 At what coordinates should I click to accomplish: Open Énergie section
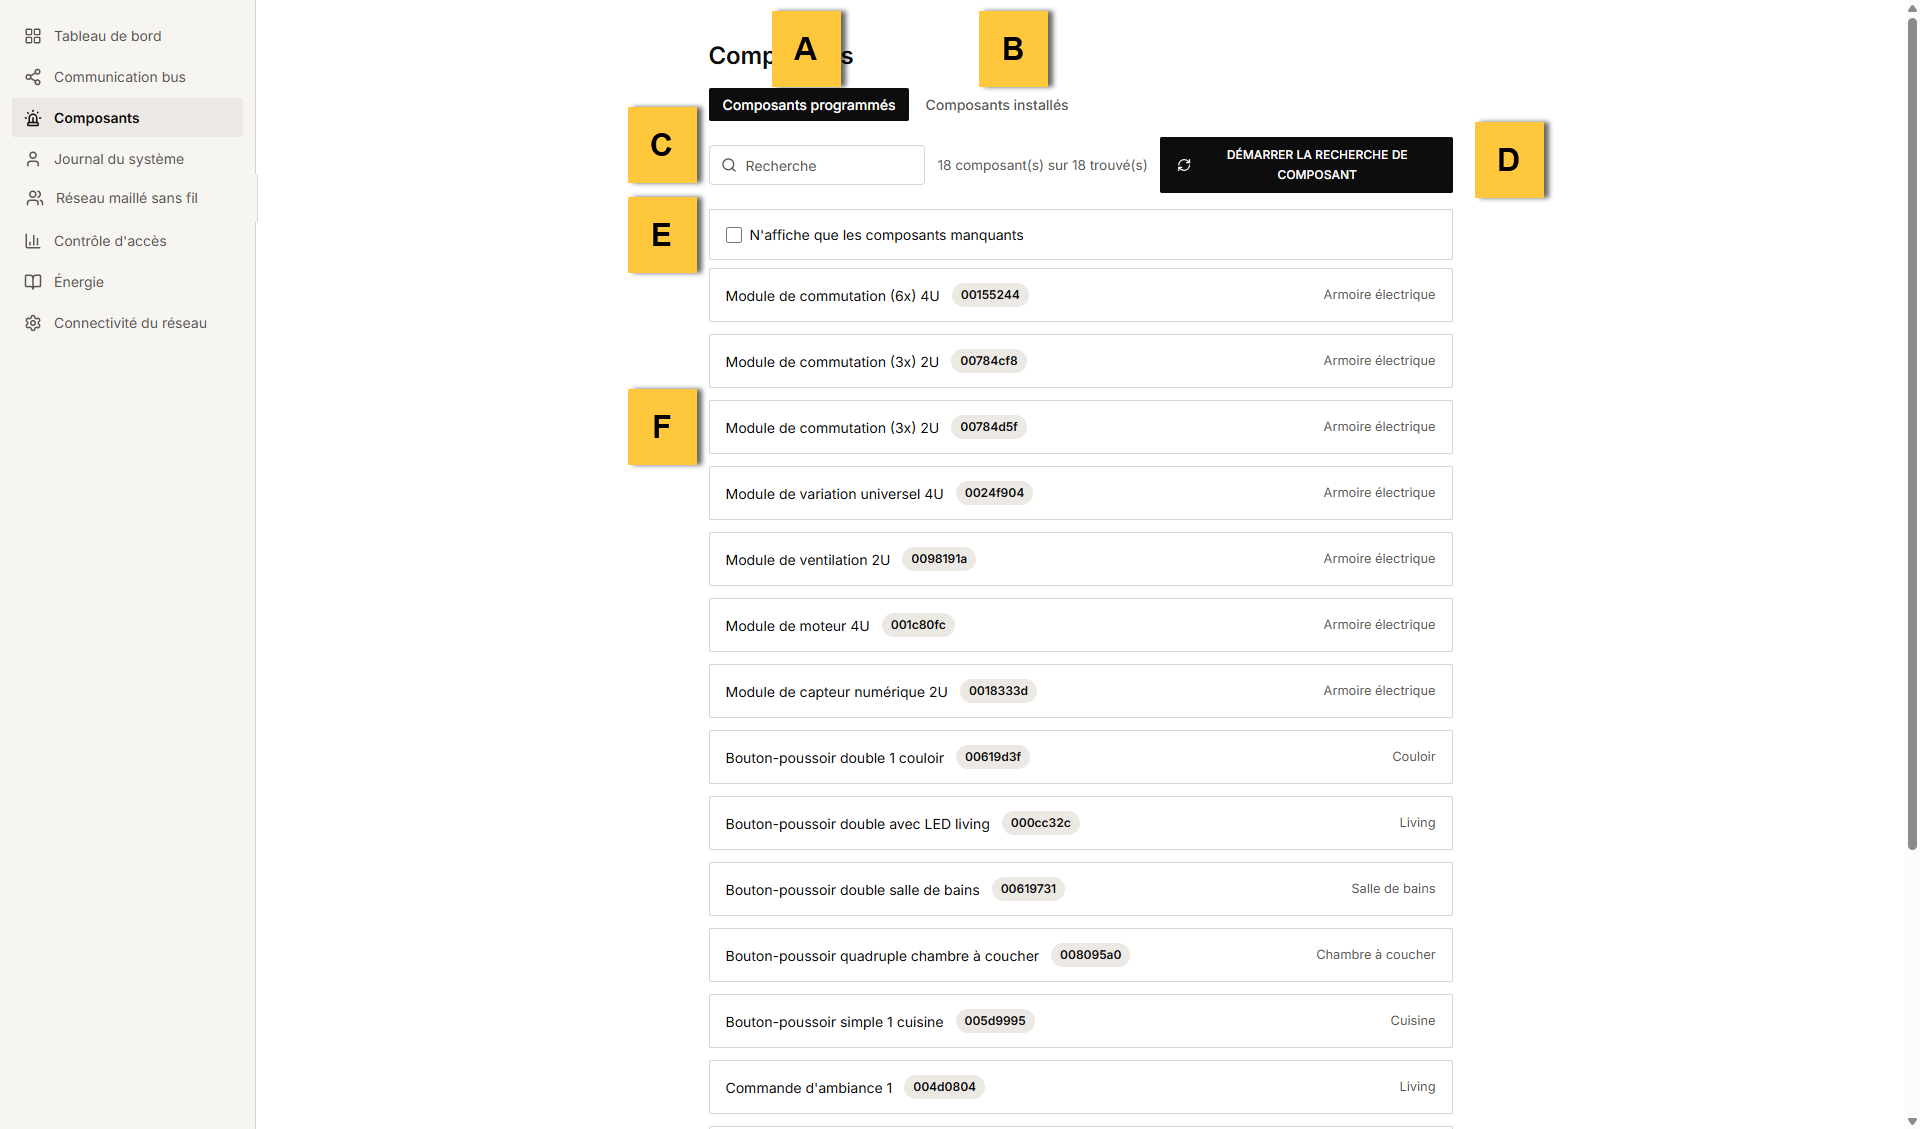click(x=128, y=282)
